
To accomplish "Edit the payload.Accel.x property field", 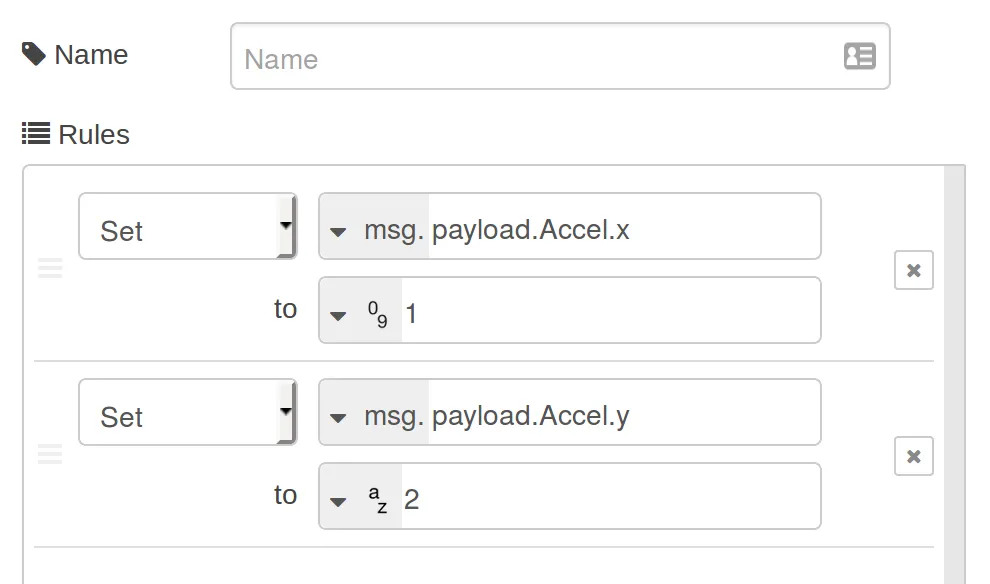I will point(620,229).
